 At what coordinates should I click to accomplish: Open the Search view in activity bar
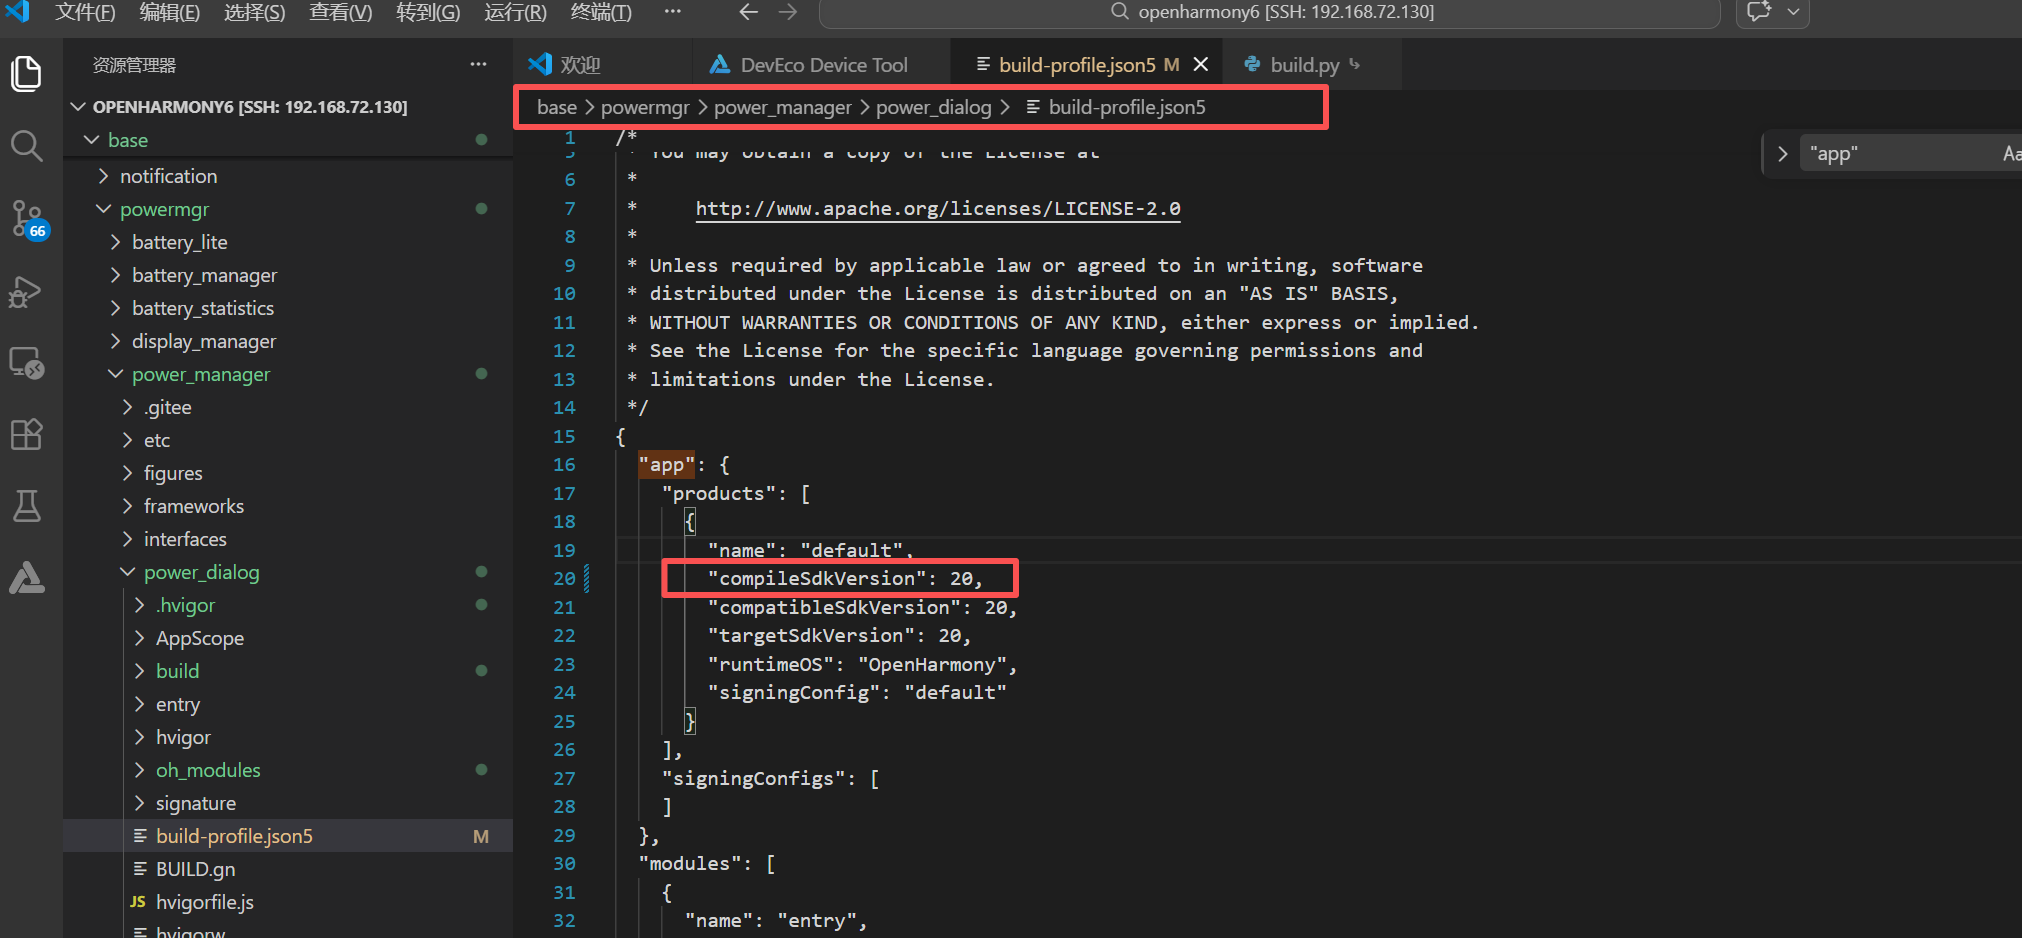pos(27,146)
